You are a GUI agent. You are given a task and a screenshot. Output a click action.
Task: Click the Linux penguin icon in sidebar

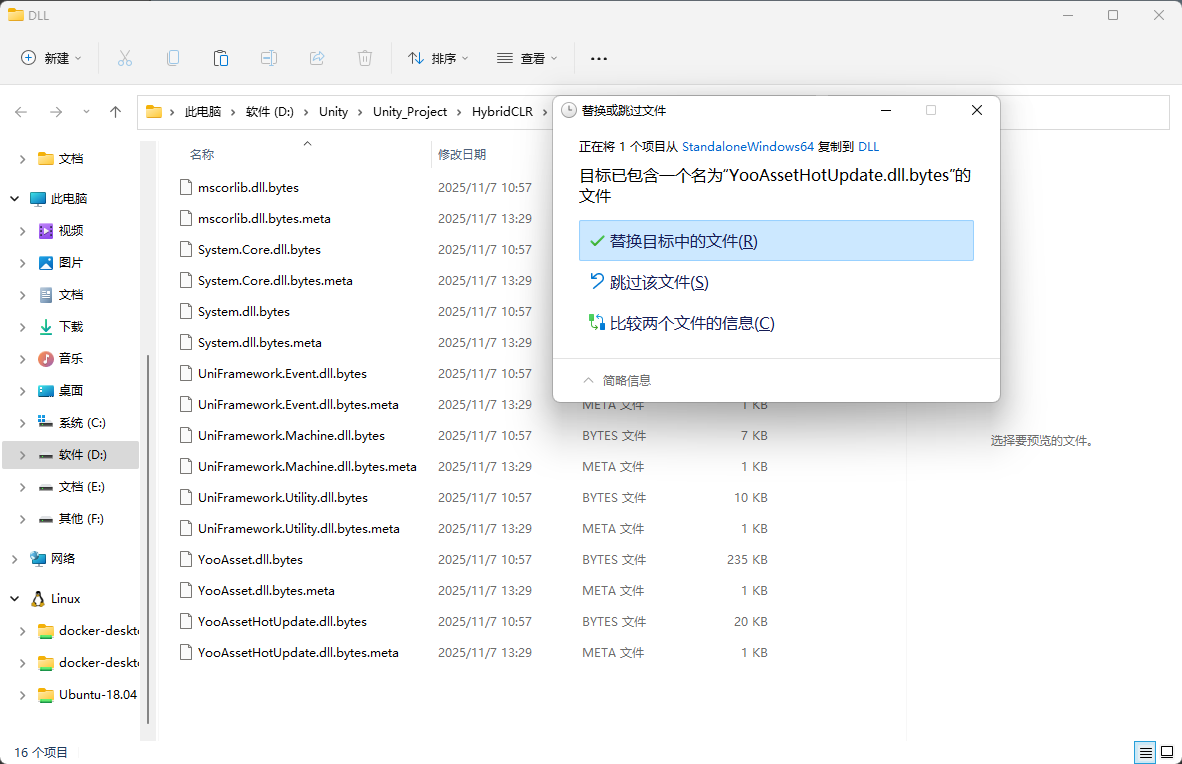38,599
